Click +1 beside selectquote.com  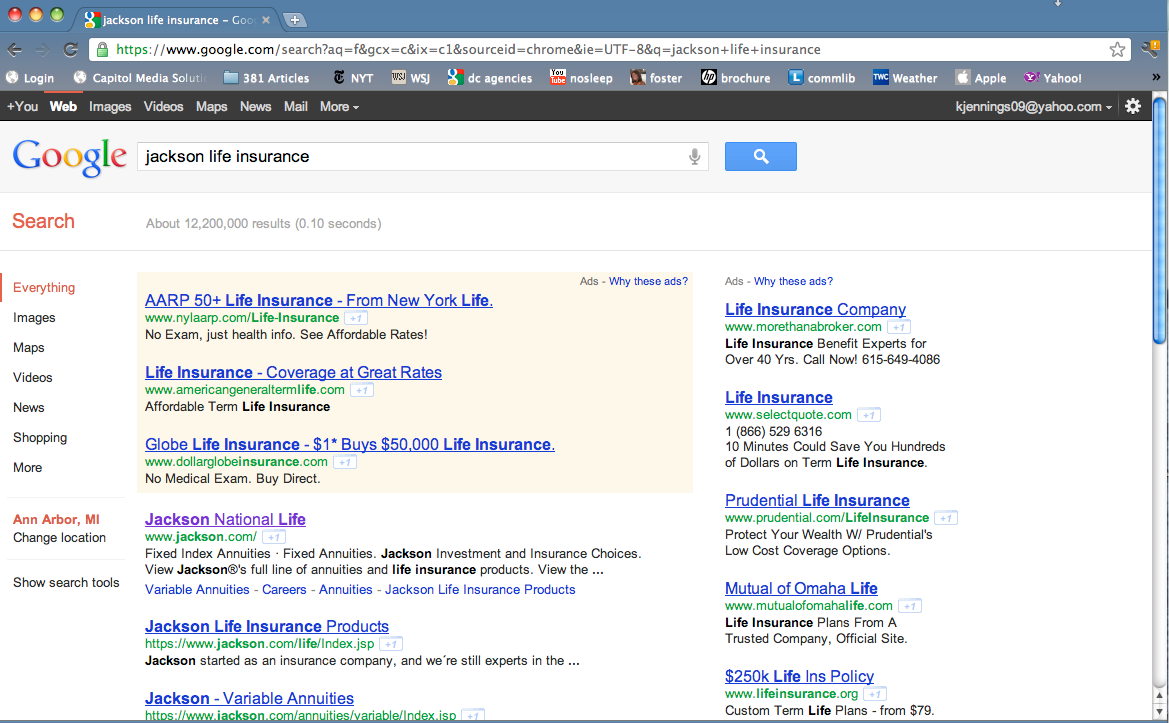pyautogui.click(x=869, y=415)
